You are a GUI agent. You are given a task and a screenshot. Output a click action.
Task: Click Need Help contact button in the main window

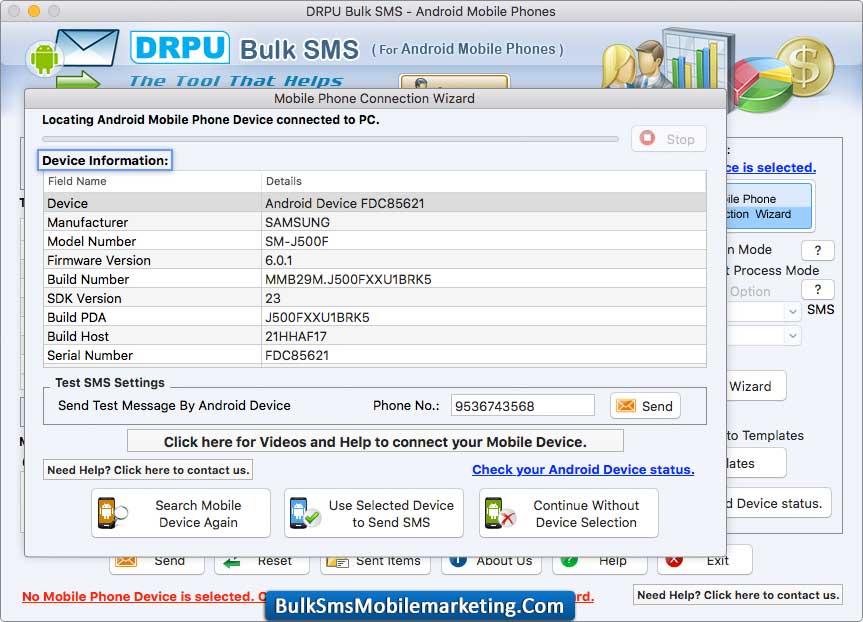738,595
